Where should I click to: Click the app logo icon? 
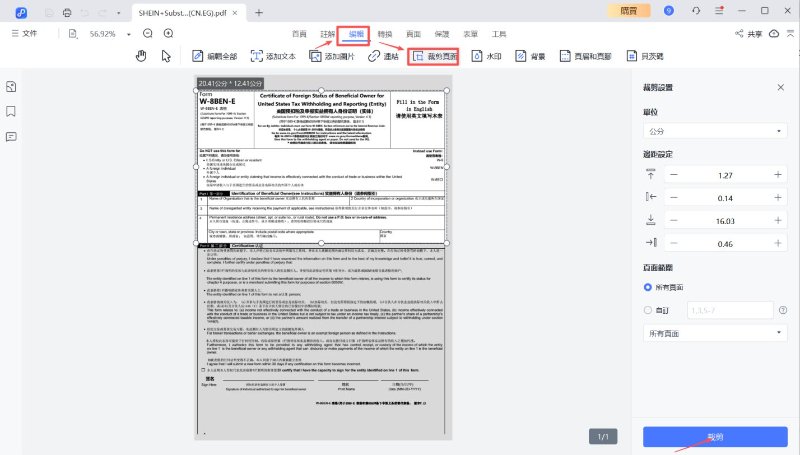click(21, 13)
